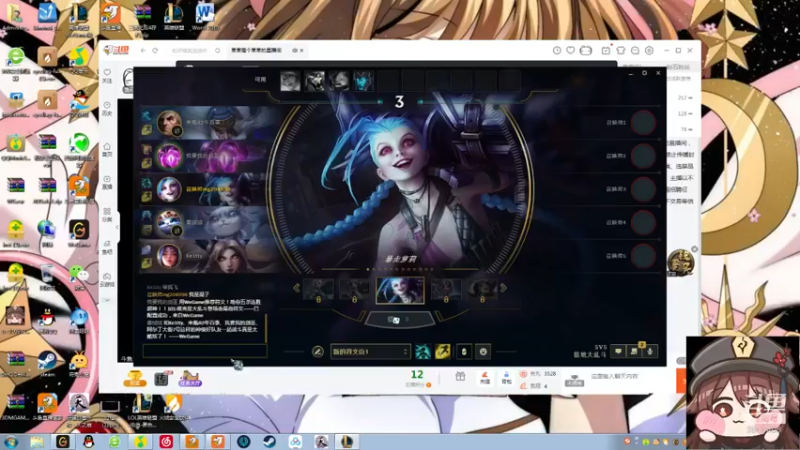Open Huya sidebar Categories item

[107, 215]
